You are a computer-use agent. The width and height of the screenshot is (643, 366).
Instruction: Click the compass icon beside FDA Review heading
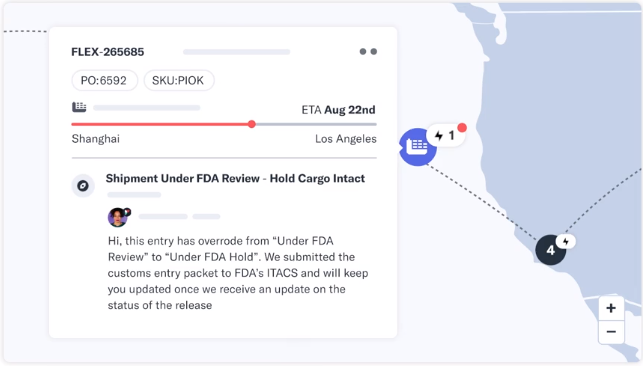click(83, 186)
